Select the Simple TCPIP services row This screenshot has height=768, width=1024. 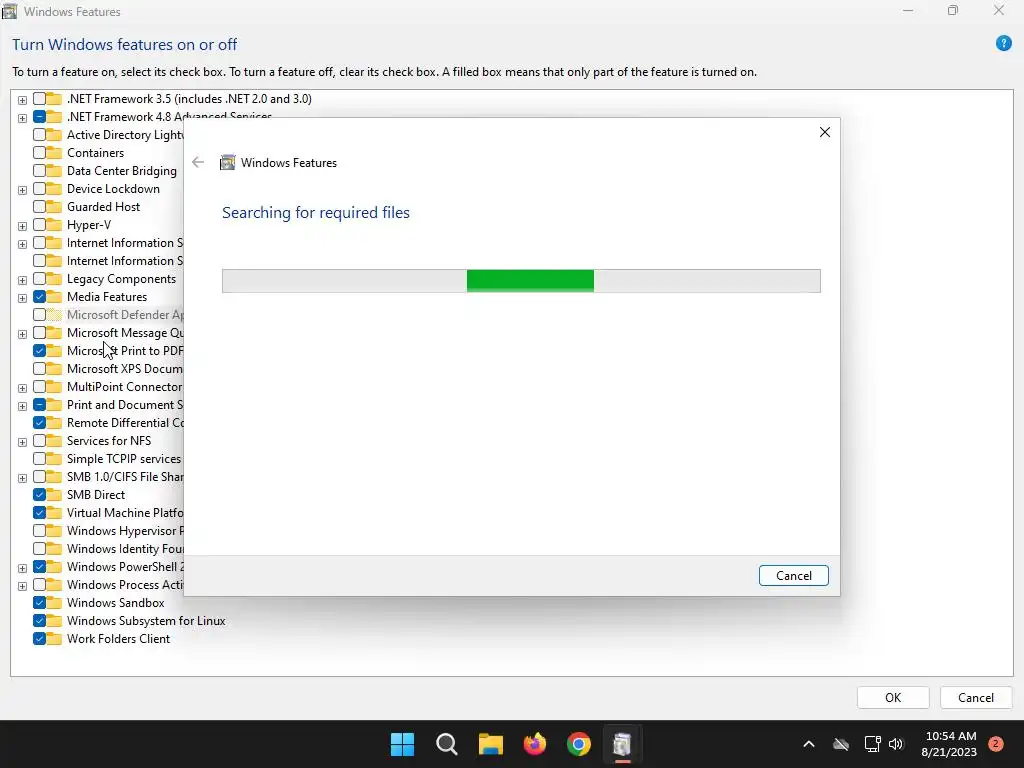click(x=123, y=459)
